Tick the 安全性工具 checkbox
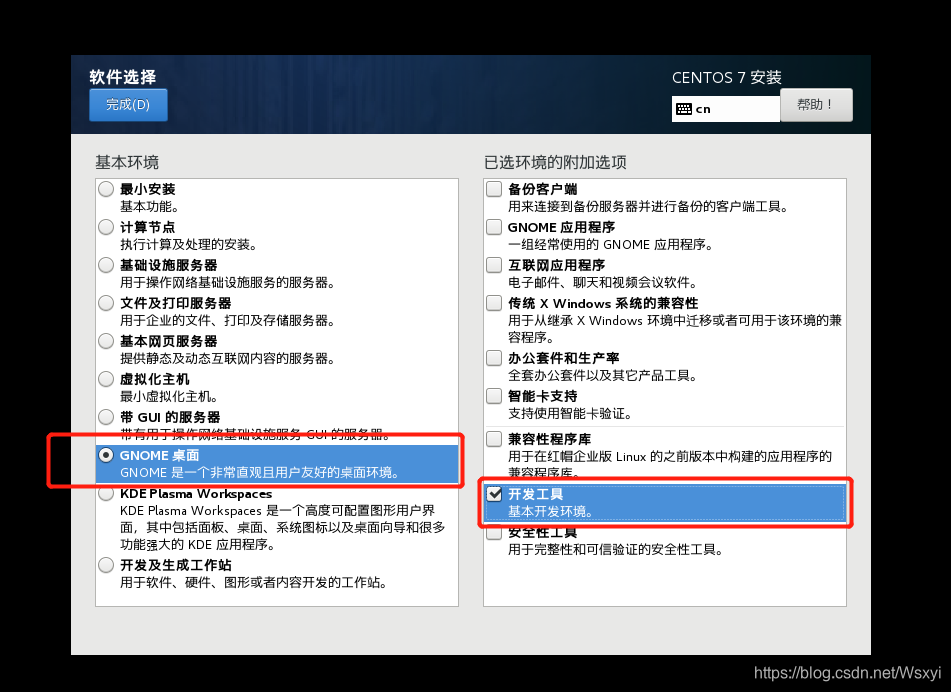951x692 pixels. 494,533
